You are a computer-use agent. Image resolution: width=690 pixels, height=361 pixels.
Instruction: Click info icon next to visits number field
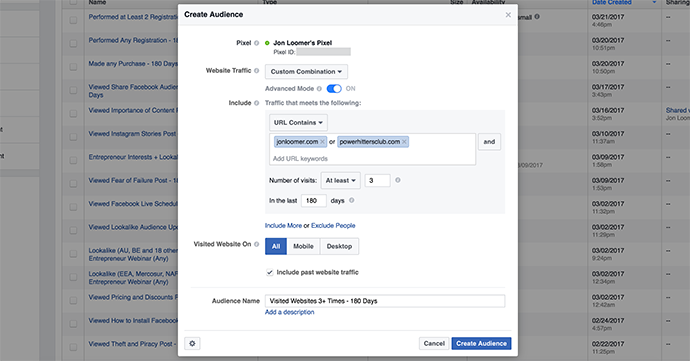[398, 180]
